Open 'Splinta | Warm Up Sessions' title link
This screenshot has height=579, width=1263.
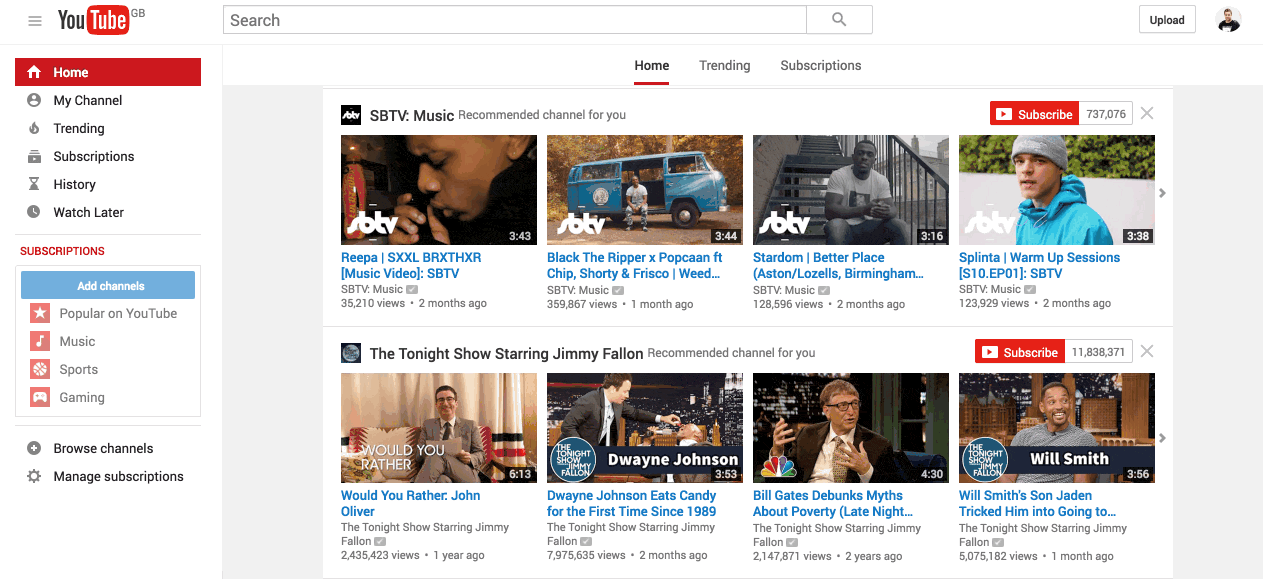[1040, 265]
